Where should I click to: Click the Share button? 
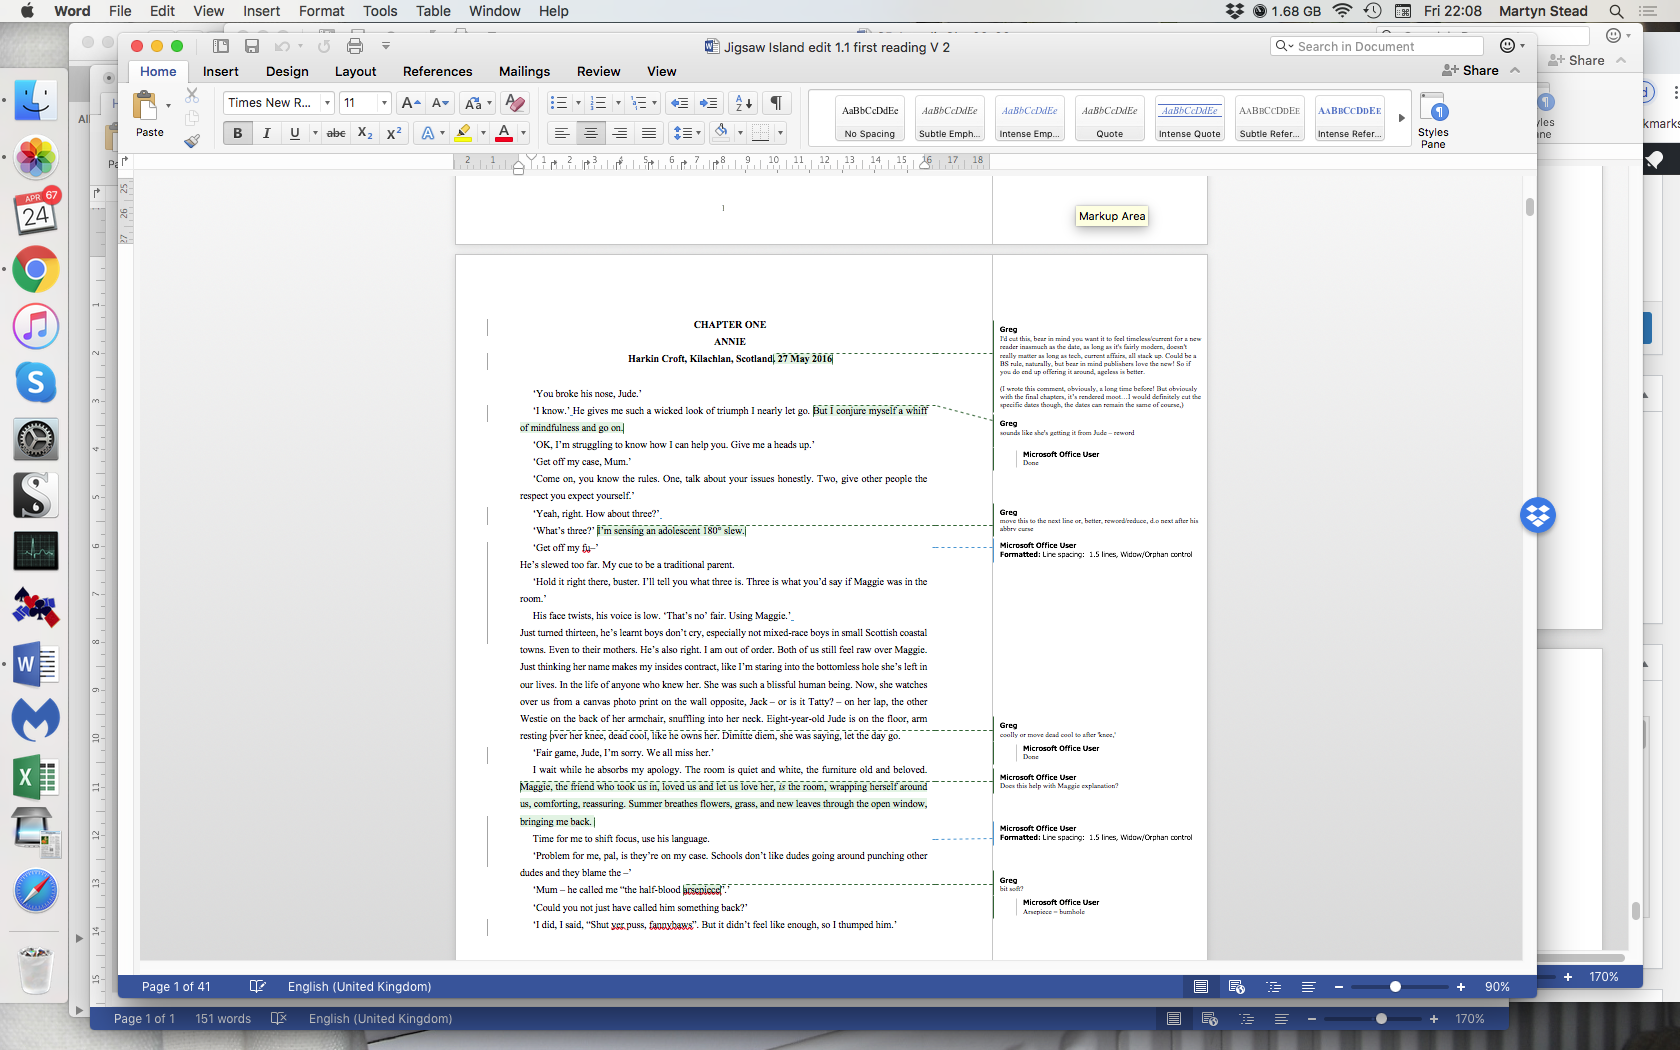[x=1471, y=70]
